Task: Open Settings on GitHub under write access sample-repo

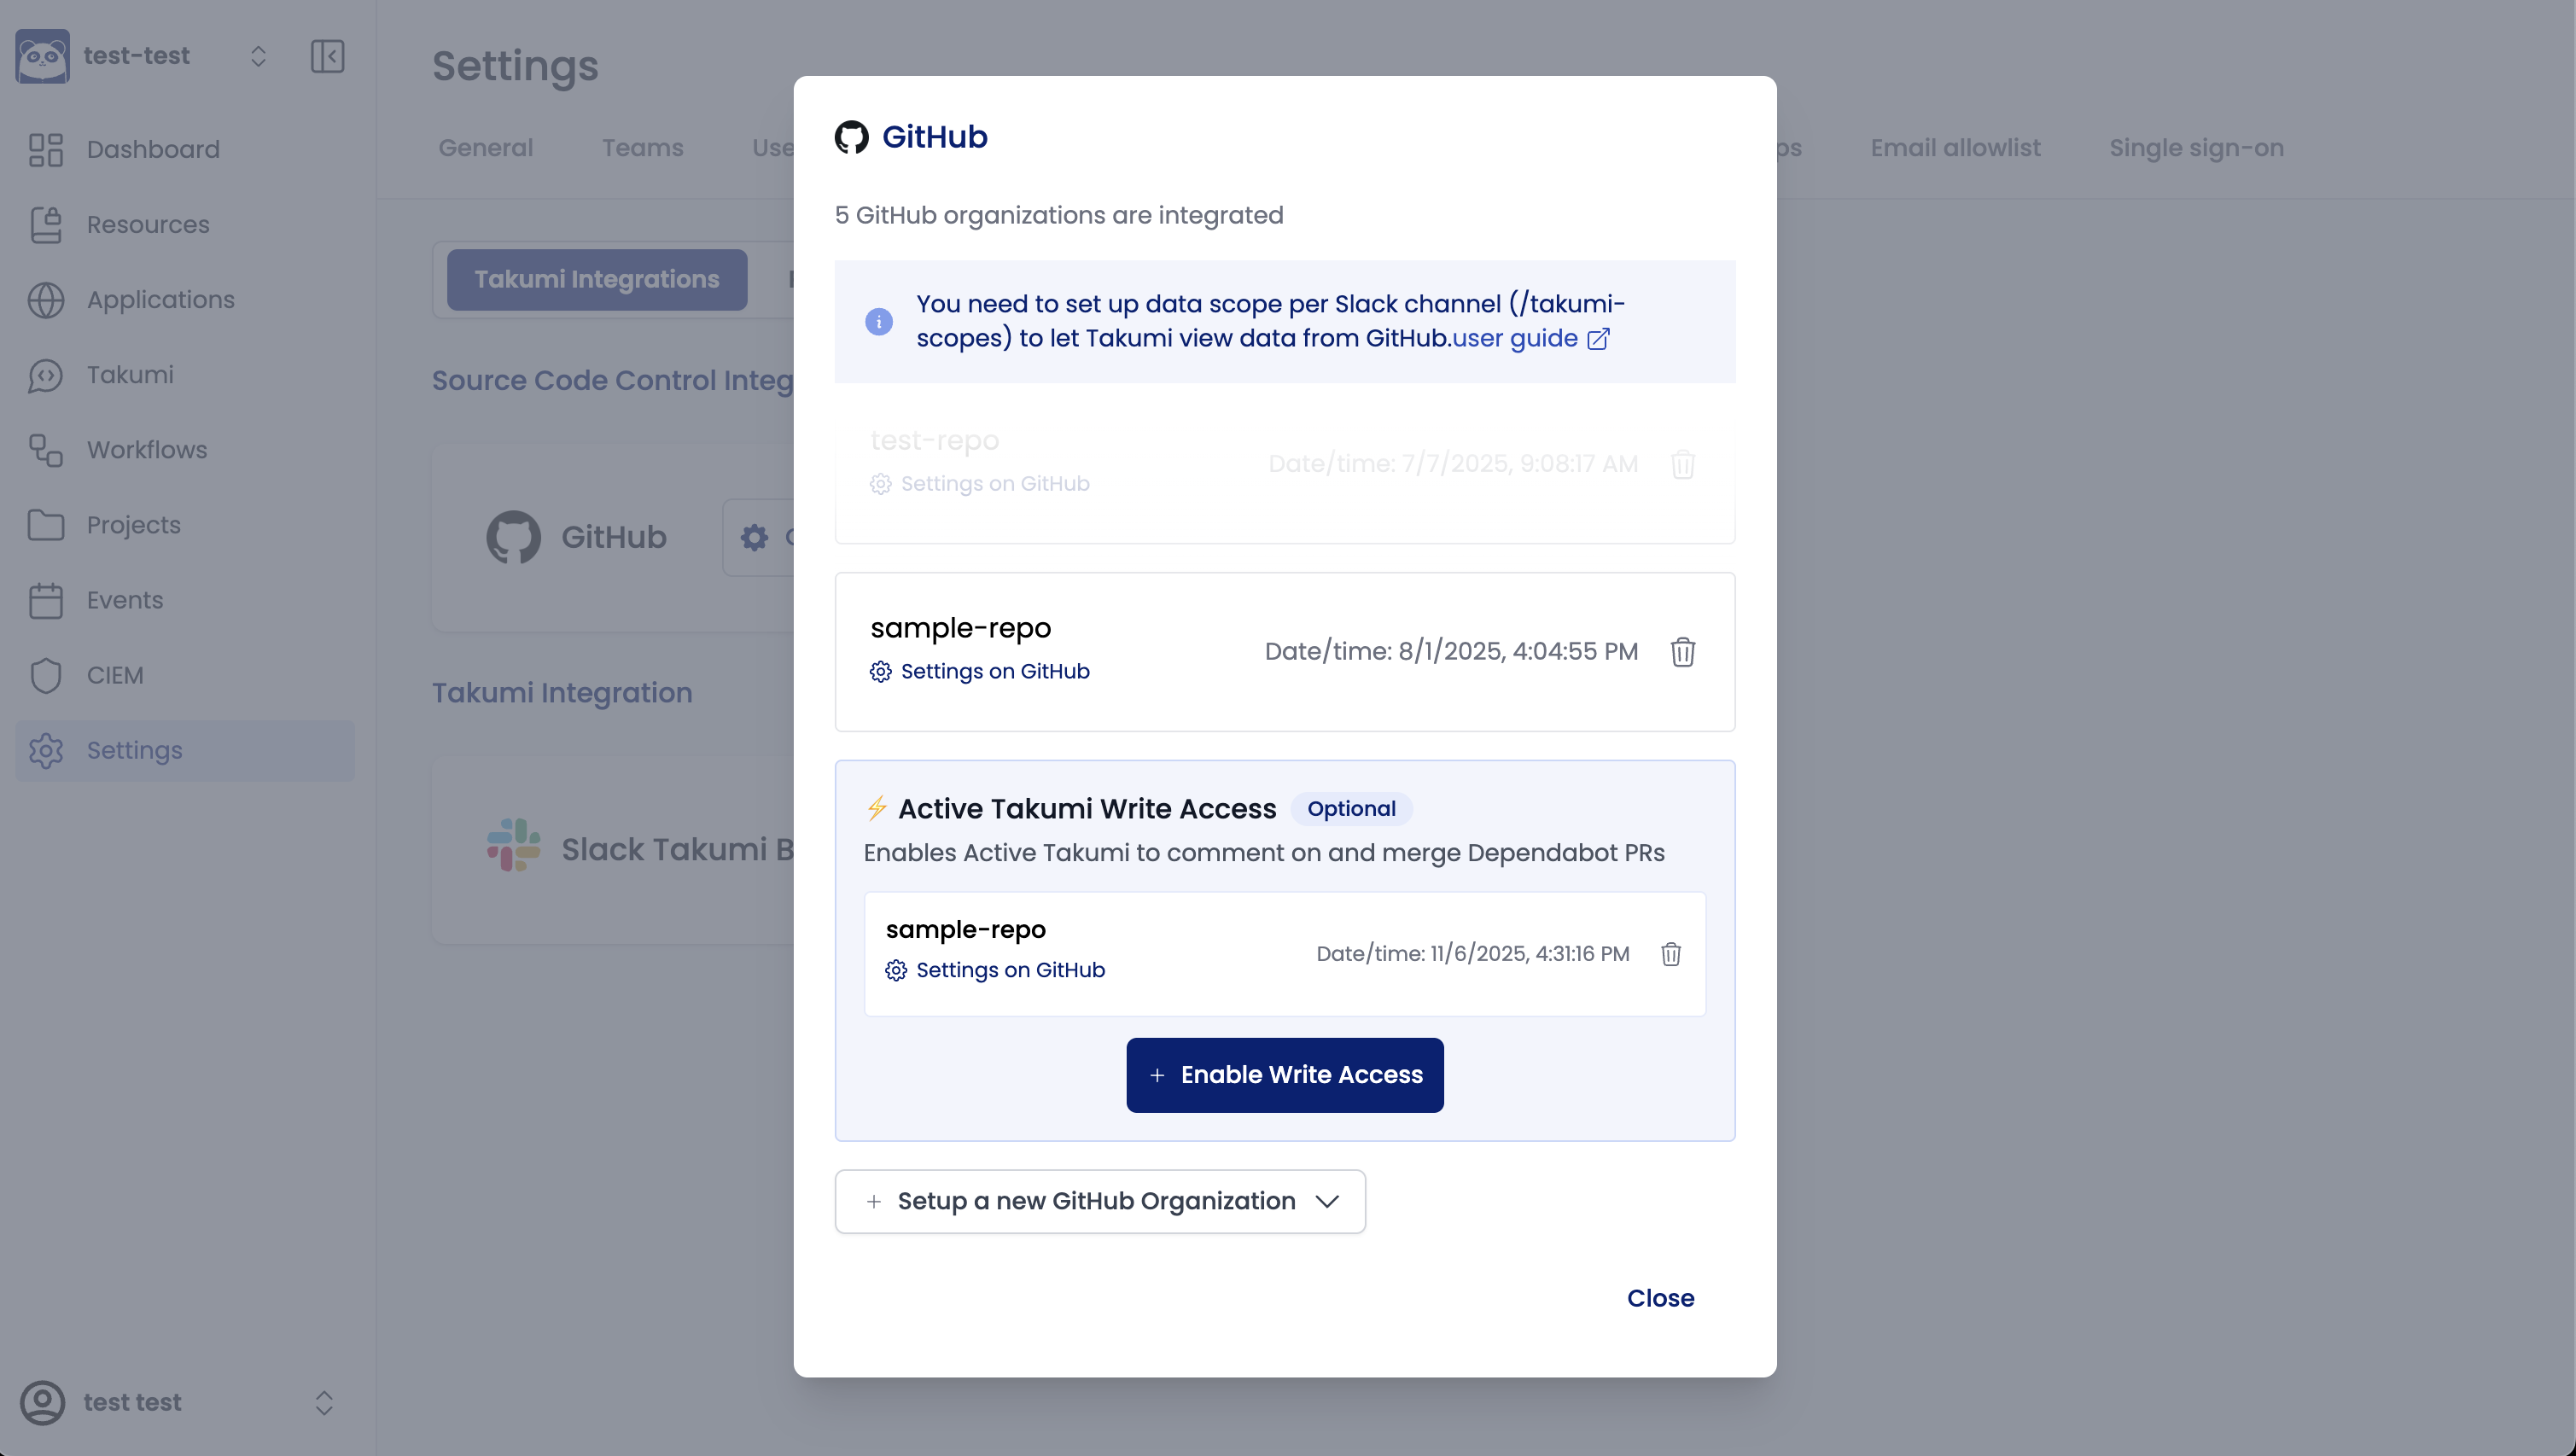Action: pos(1009,970)
